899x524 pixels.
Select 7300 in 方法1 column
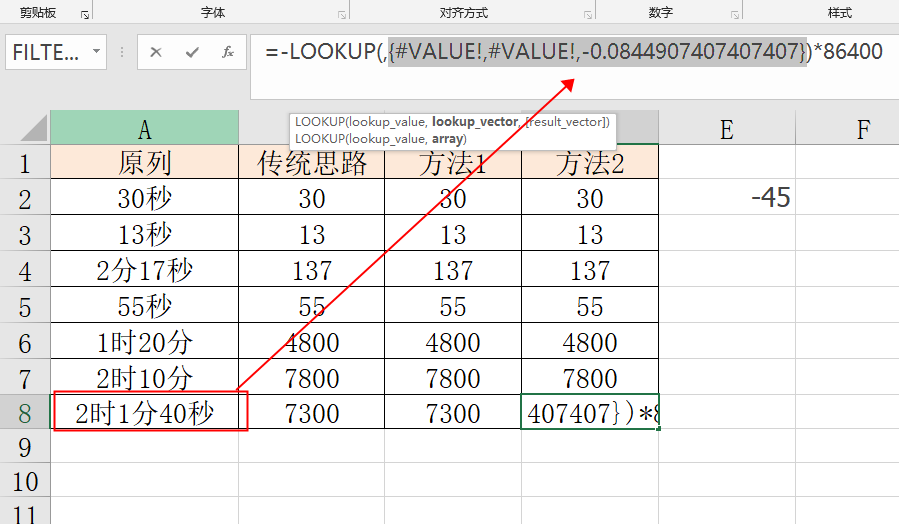pyautogui.click(x=453, y=412)
